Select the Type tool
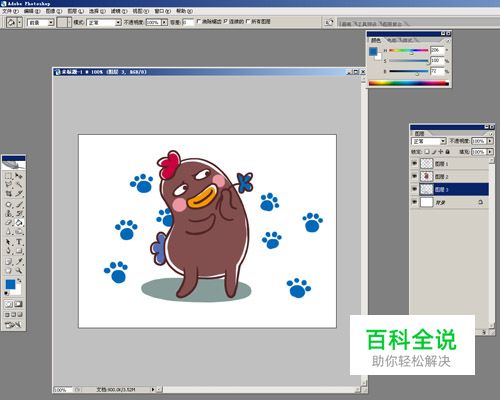The height and width of the screenshot is (400, 500). click(x=19, y=242)
